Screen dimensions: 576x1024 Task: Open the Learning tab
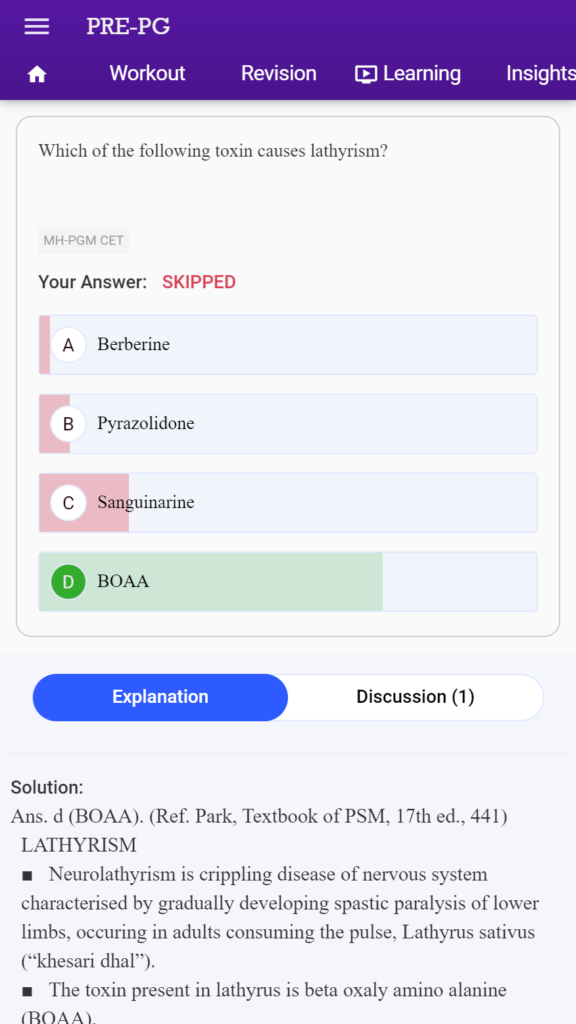[408, 73]
